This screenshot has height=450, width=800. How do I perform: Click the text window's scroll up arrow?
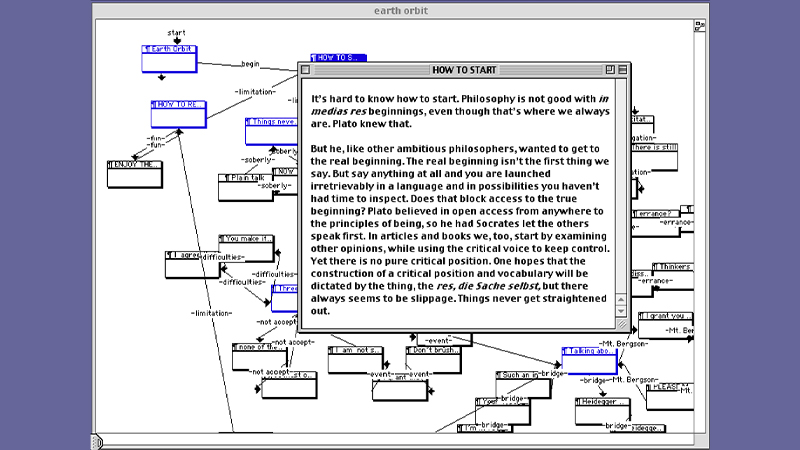[x=621, y=298]
